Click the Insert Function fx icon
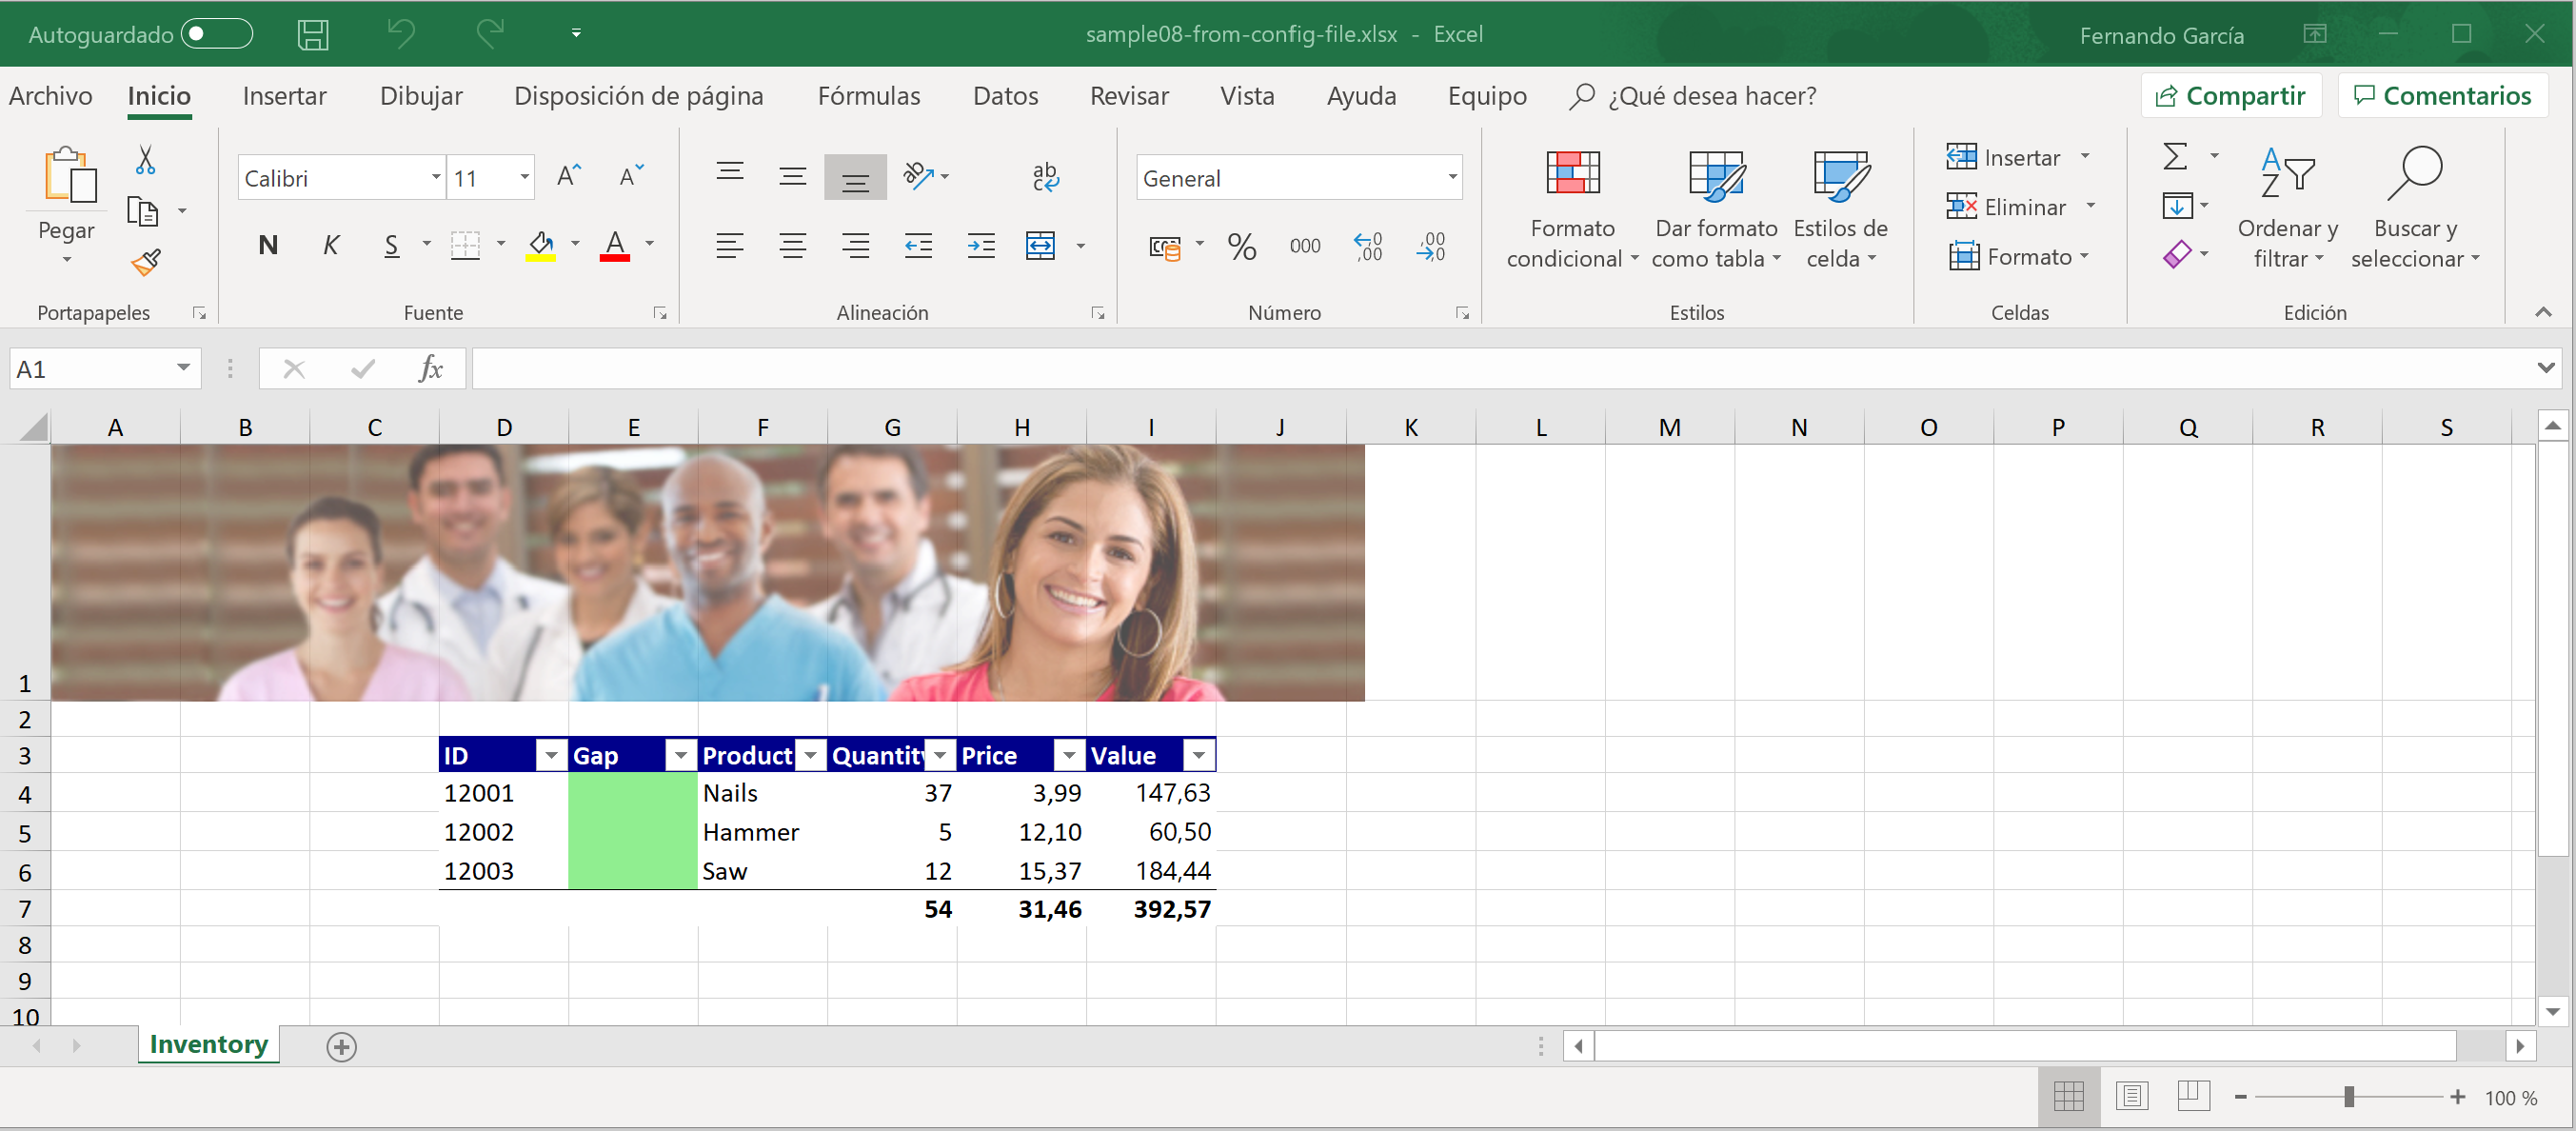Image resolution: width=2576 pixels, height=1131 pixels. [430, 369]
